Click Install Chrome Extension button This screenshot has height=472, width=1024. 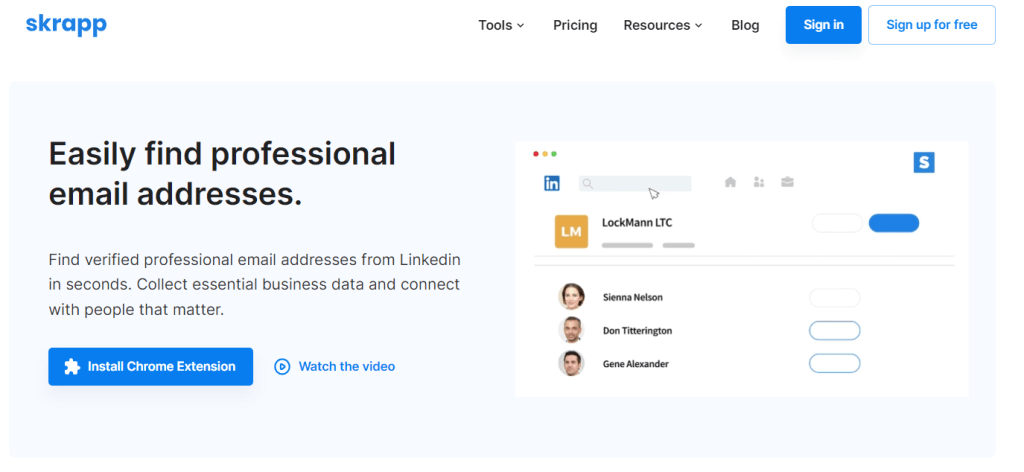pyautogui.click(x=150, y=367)
